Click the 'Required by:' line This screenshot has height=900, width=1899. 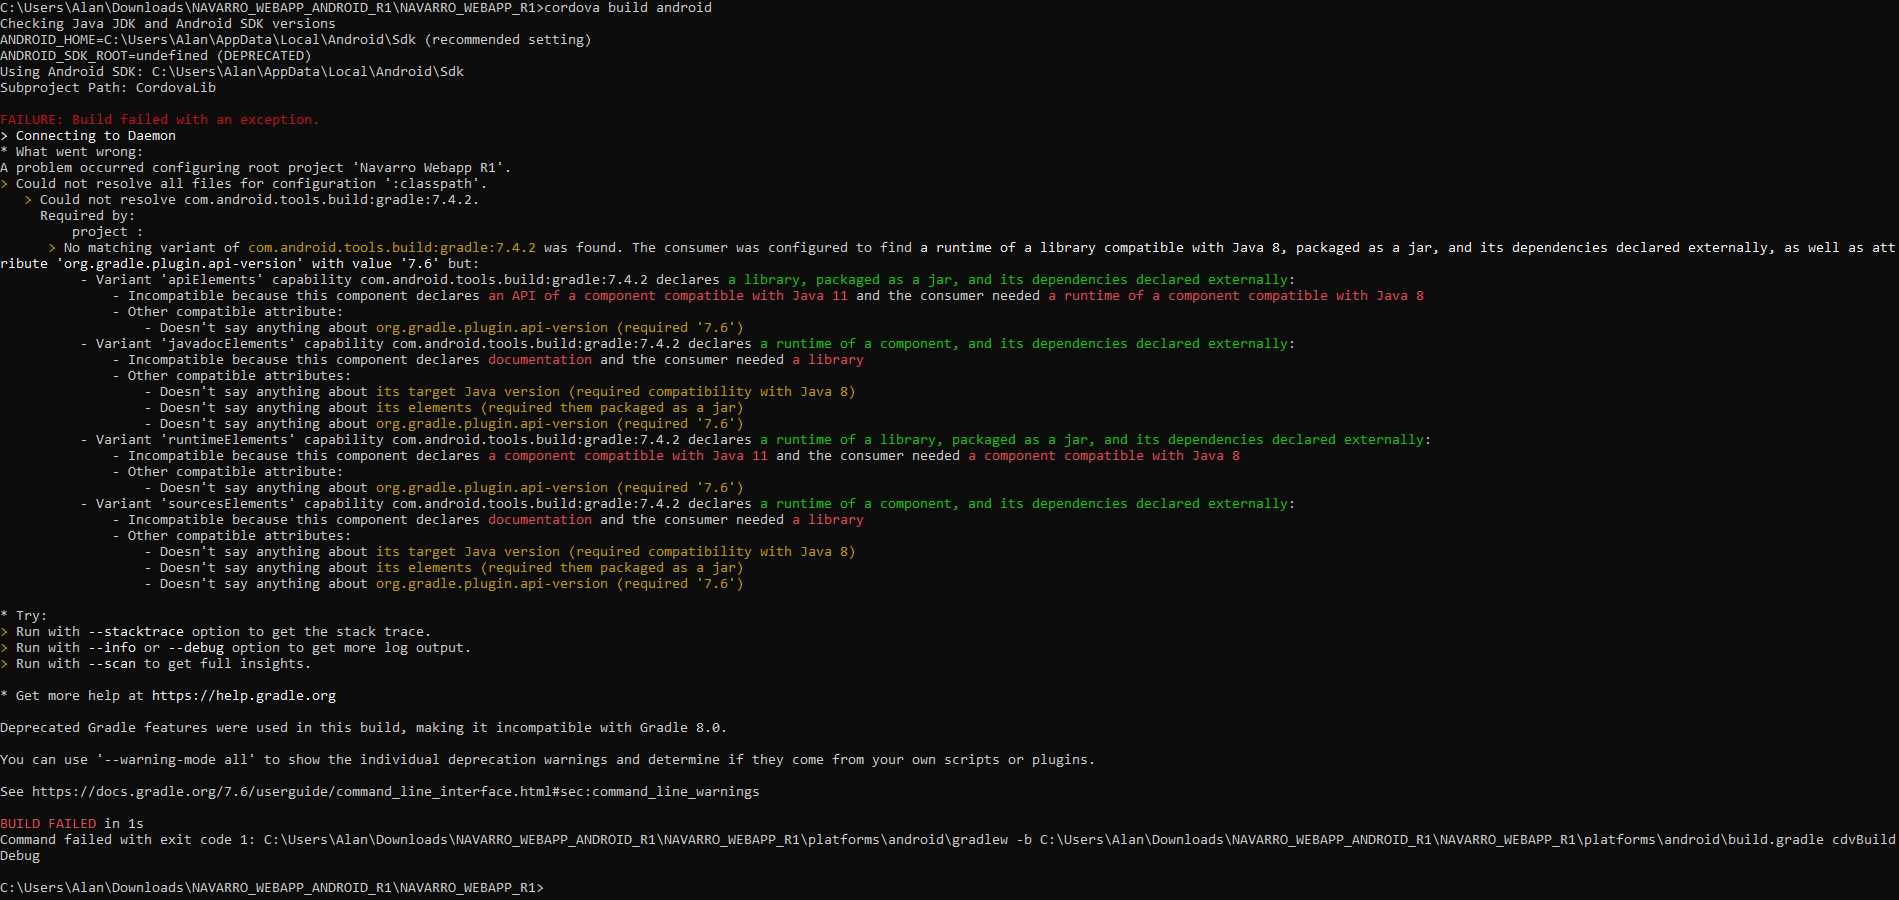click(87, 216)
